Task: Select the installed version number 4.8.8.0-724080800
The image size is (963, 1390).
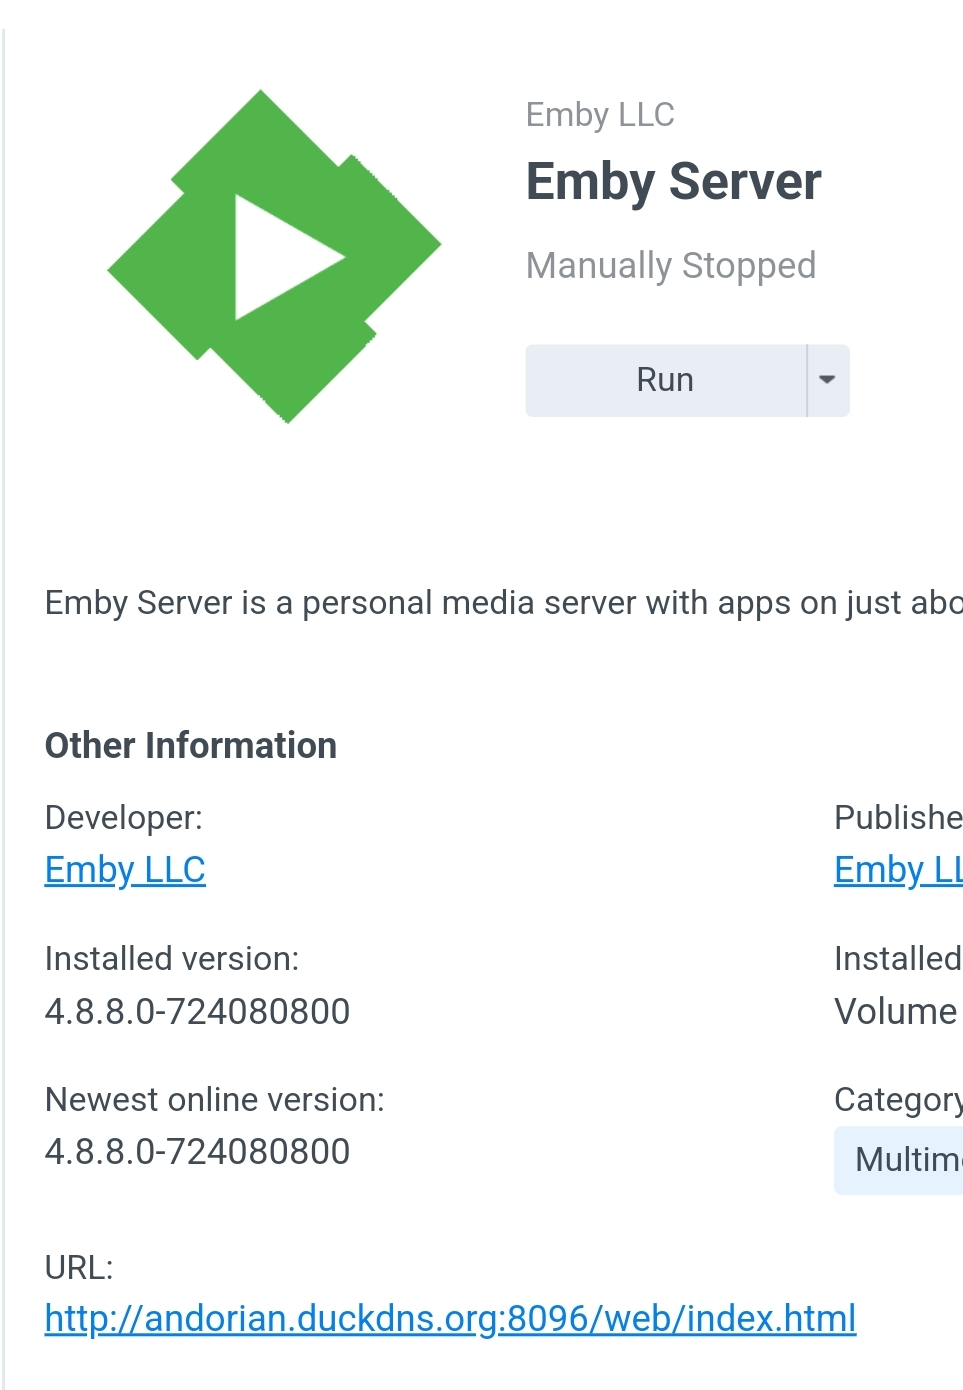Action: tap(197, 1012)
